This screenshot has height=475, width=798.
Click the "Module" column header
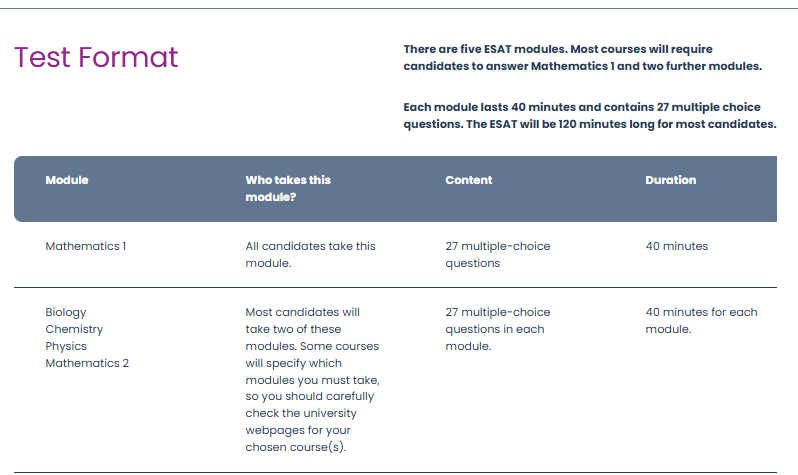67,180
